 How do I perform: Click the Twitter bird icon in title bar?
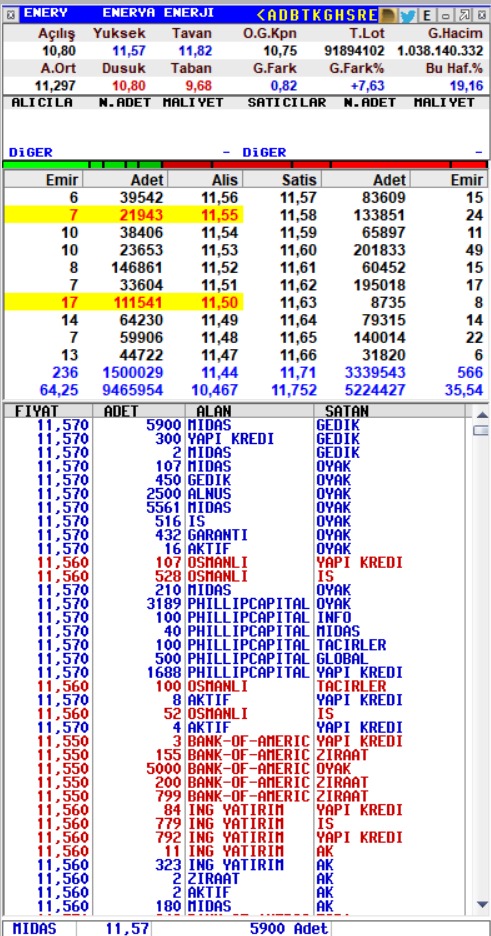[407, 15]
